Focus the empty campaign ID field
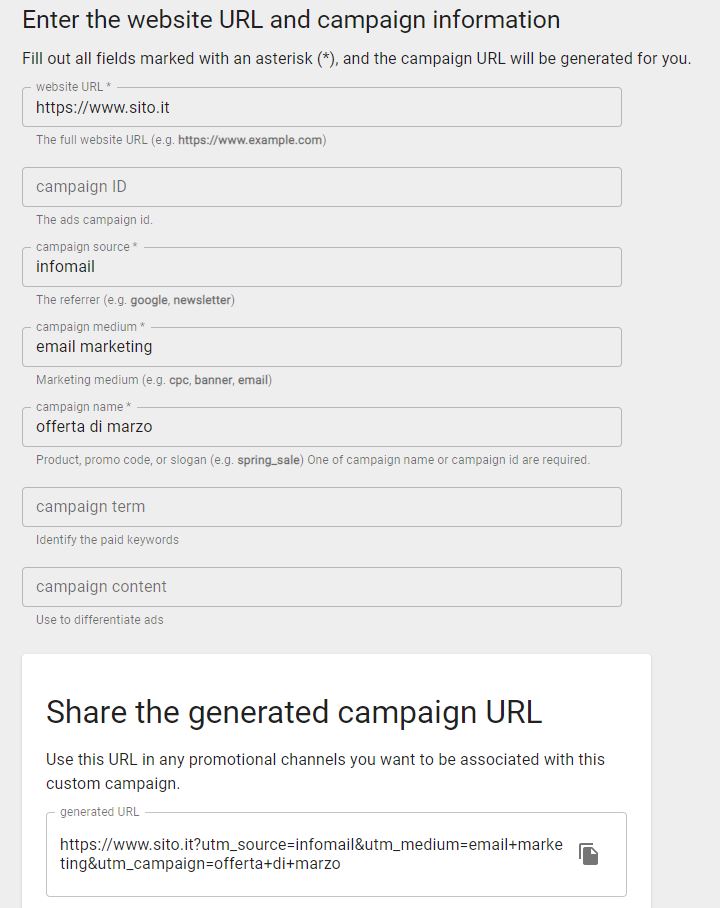Viewport: 720px width, 908px height. coord(321,187)
